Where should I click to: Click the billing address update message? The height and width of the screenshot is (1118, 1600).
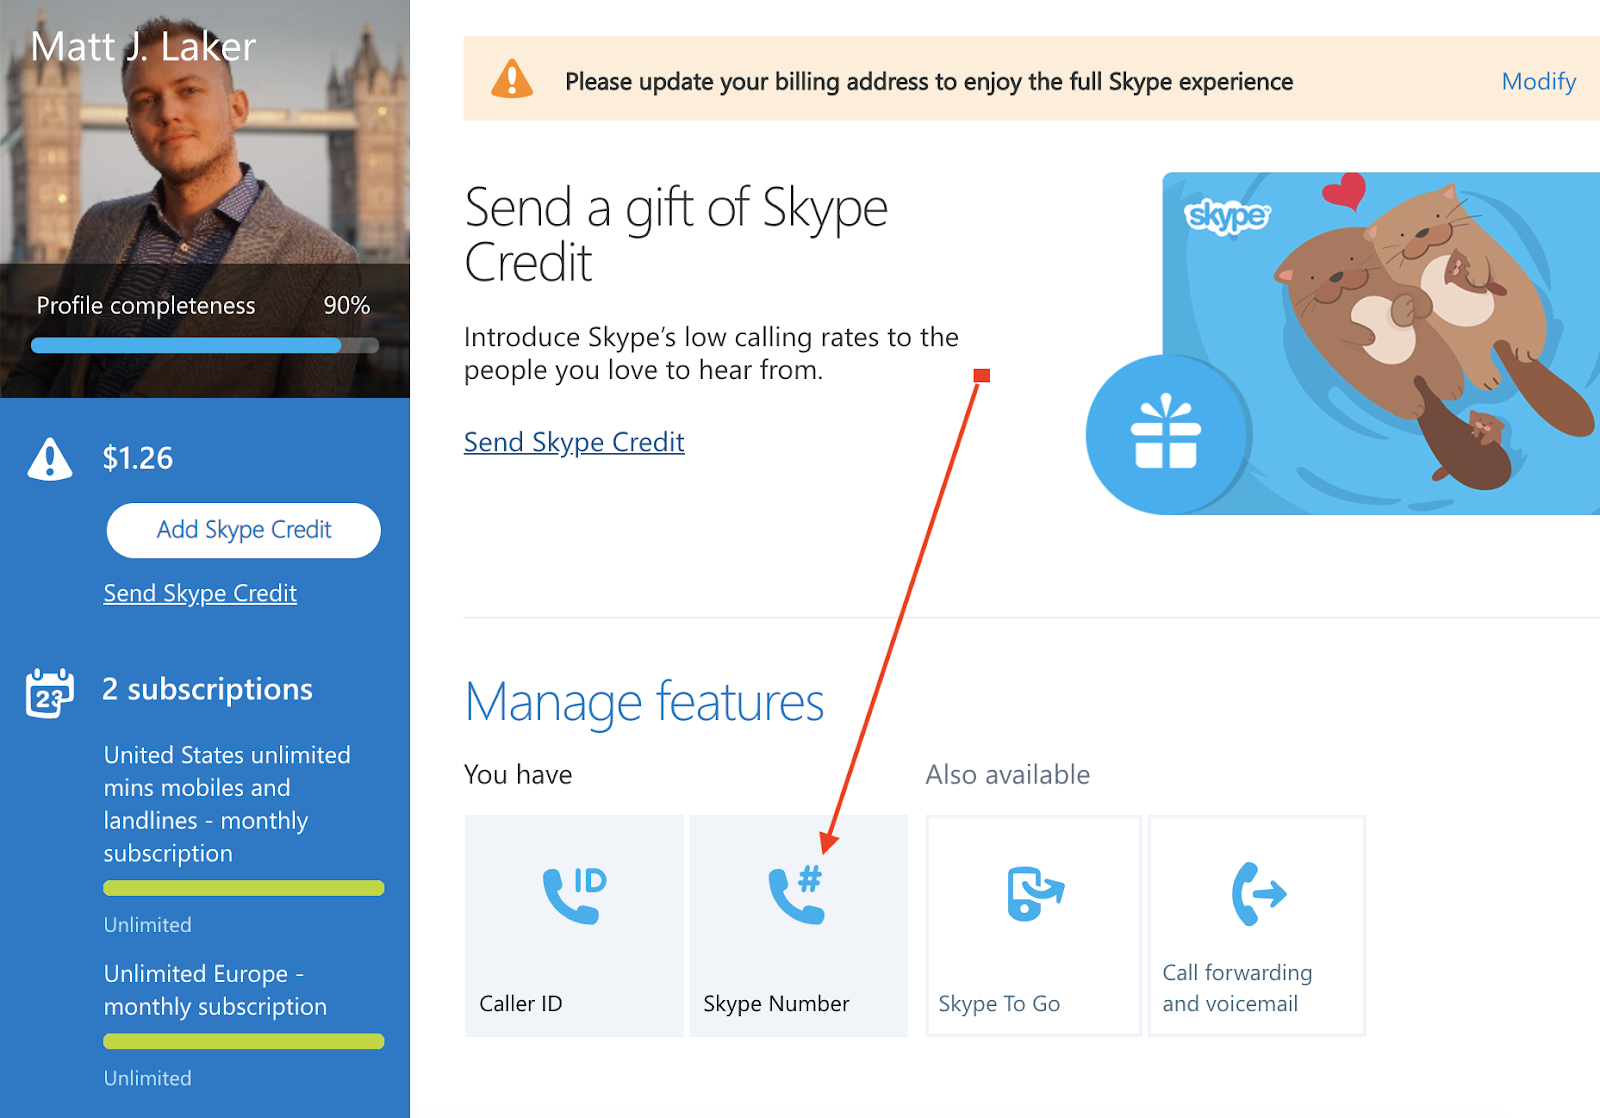tap(929, 81)
